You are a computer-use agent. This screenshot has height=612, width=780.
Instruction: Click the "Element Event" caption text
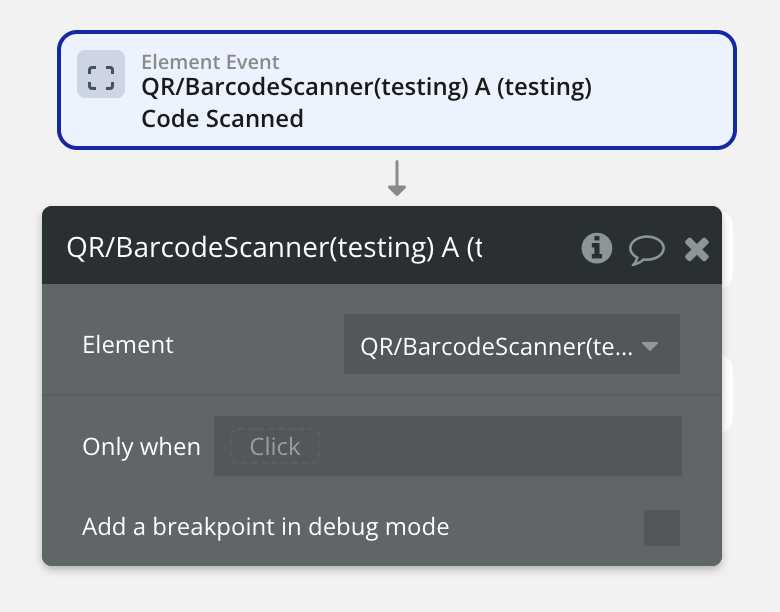pyautogui.click(x=210, y=62)
